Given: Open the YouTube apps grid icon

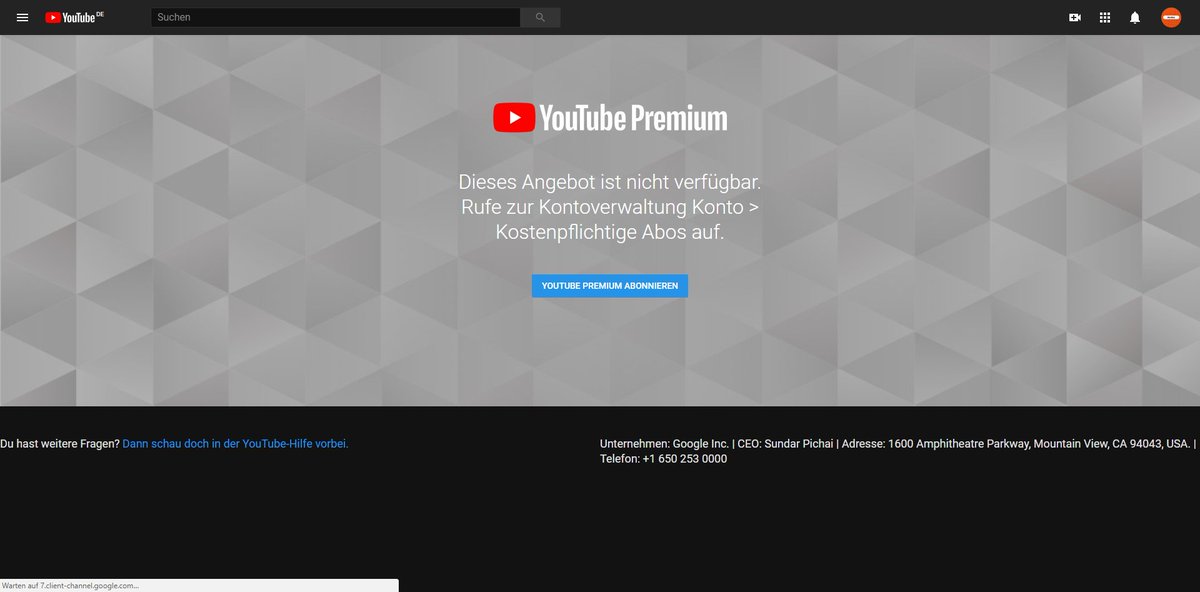Looking at the screenshot, I should (x=1105, y=17).
